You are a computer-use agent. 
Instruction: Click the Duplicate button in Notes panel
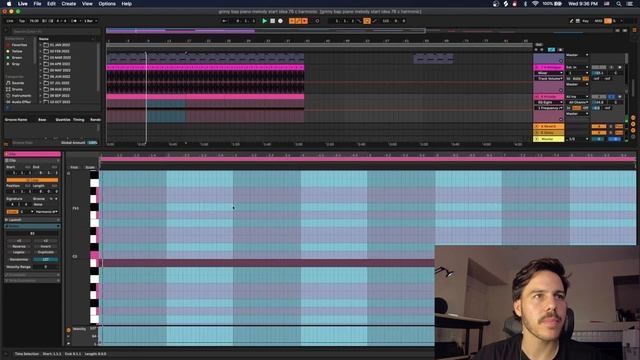45,252
